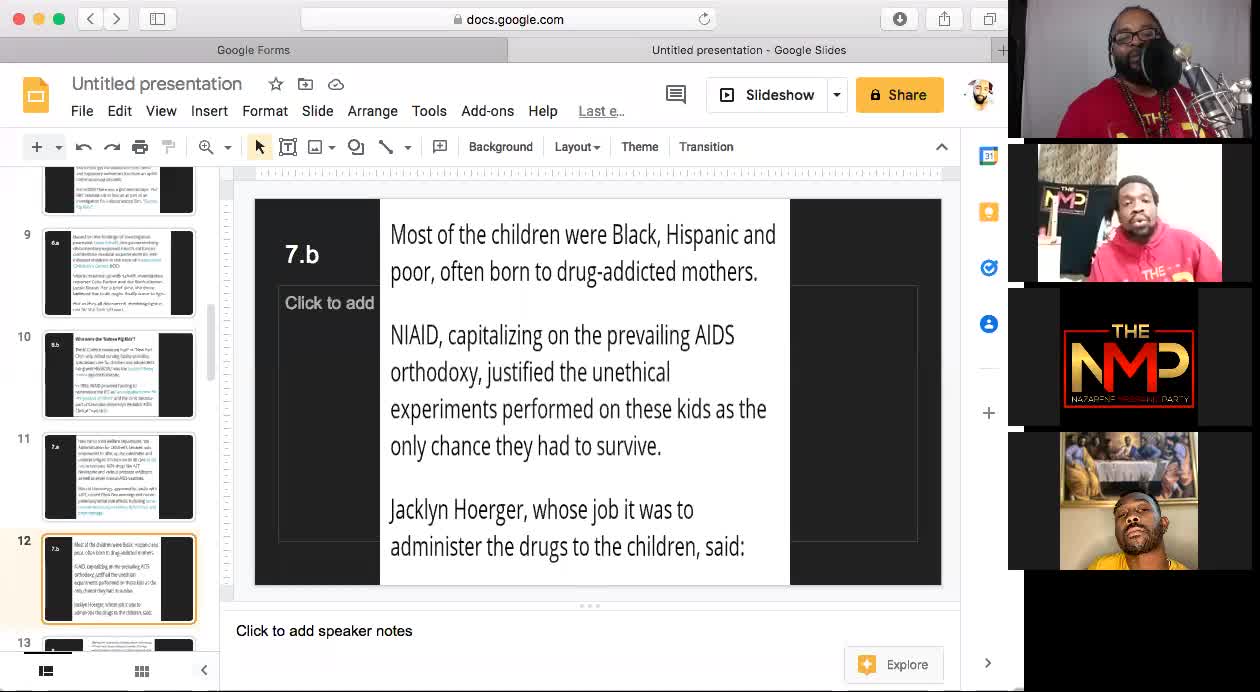The image size is (1260, 692).
Task: Click the zoom magnifier tool
Action: (x=206, y=147)
